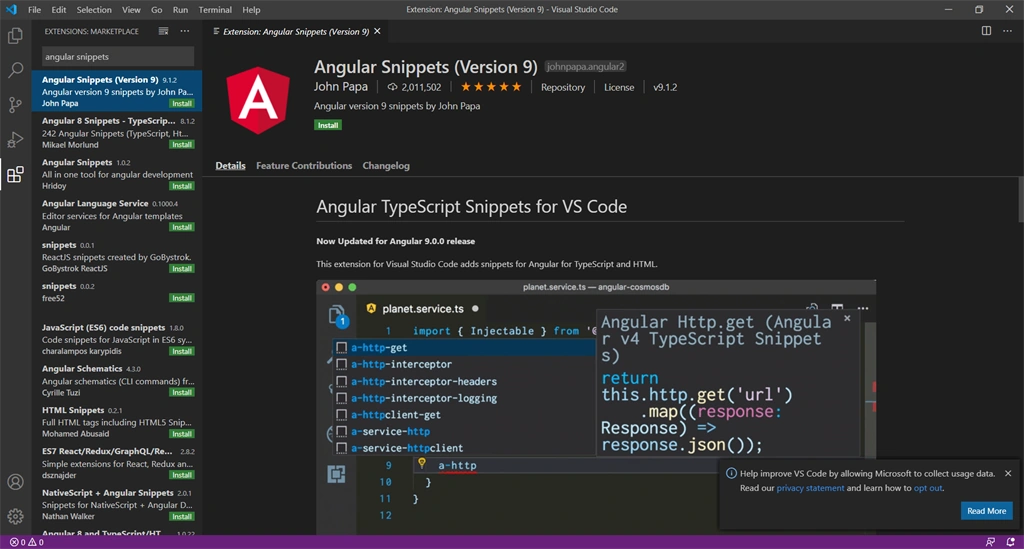The image size is (1024, 549).
Task: Dismiss the usage data notification
Action: tap(1008, 473)
